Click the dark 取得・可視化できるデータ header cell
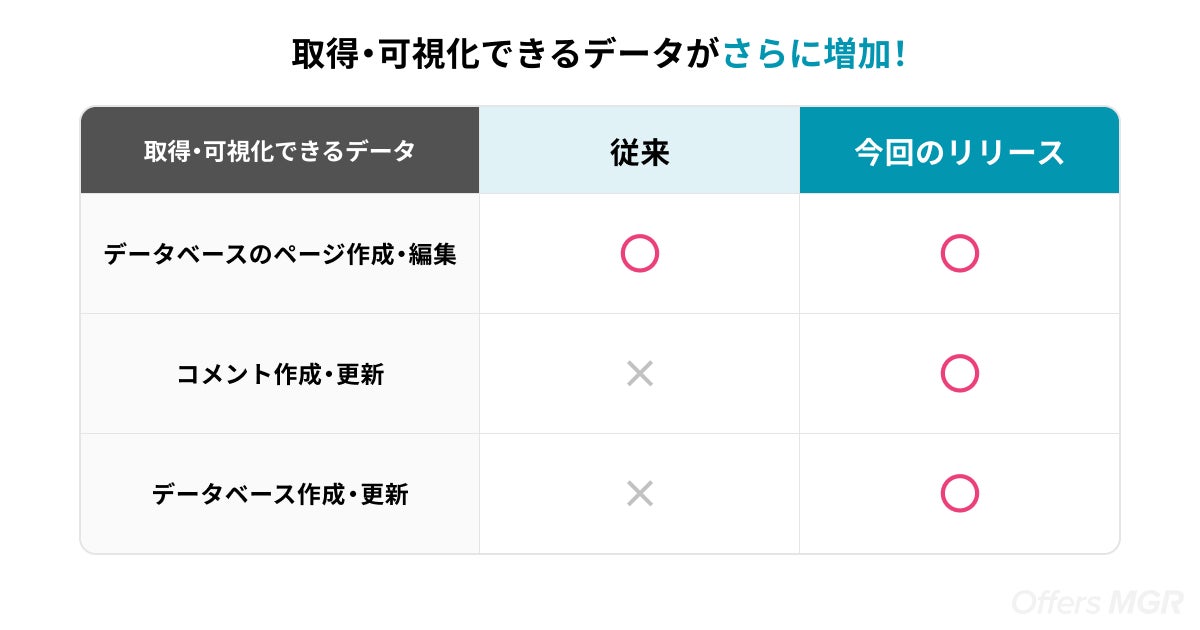 [279, 151]
